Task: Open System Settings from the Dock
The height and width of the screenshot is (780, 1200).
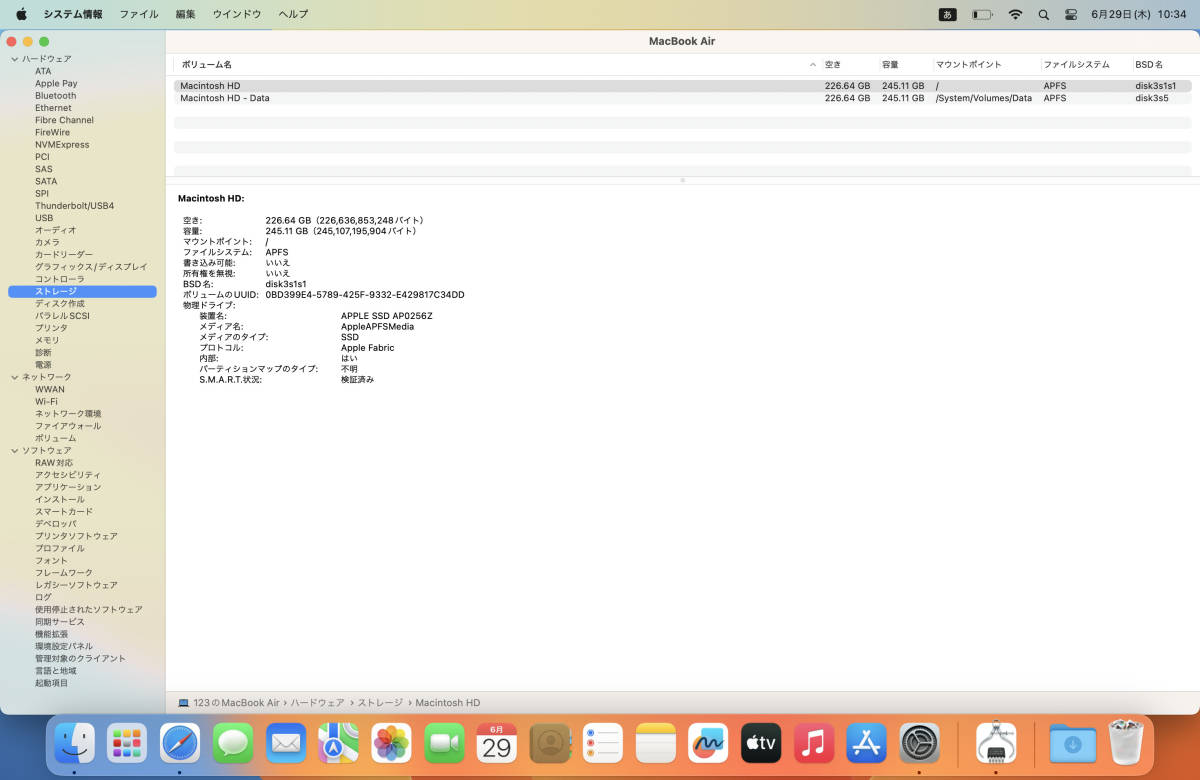Action: point(919,743)
